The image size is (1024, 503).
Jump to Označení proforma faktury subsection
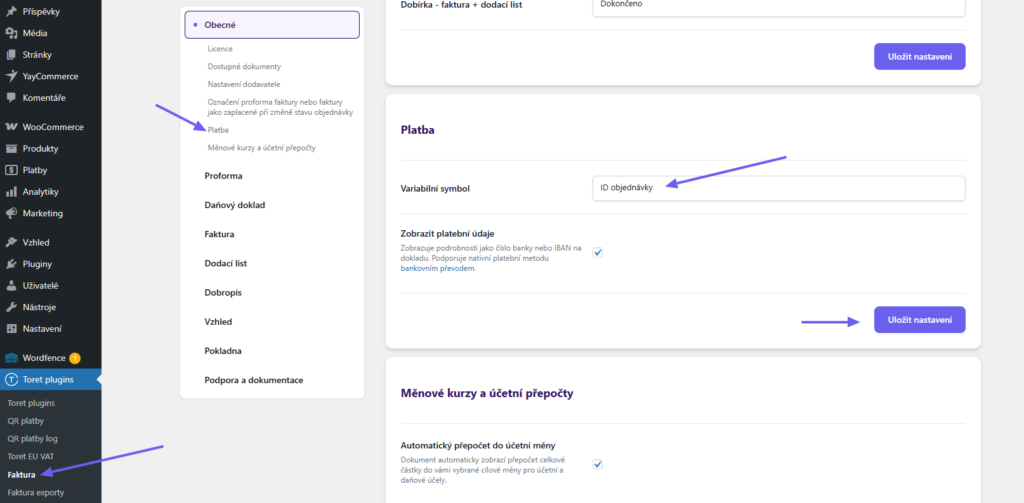coord(280,107)
